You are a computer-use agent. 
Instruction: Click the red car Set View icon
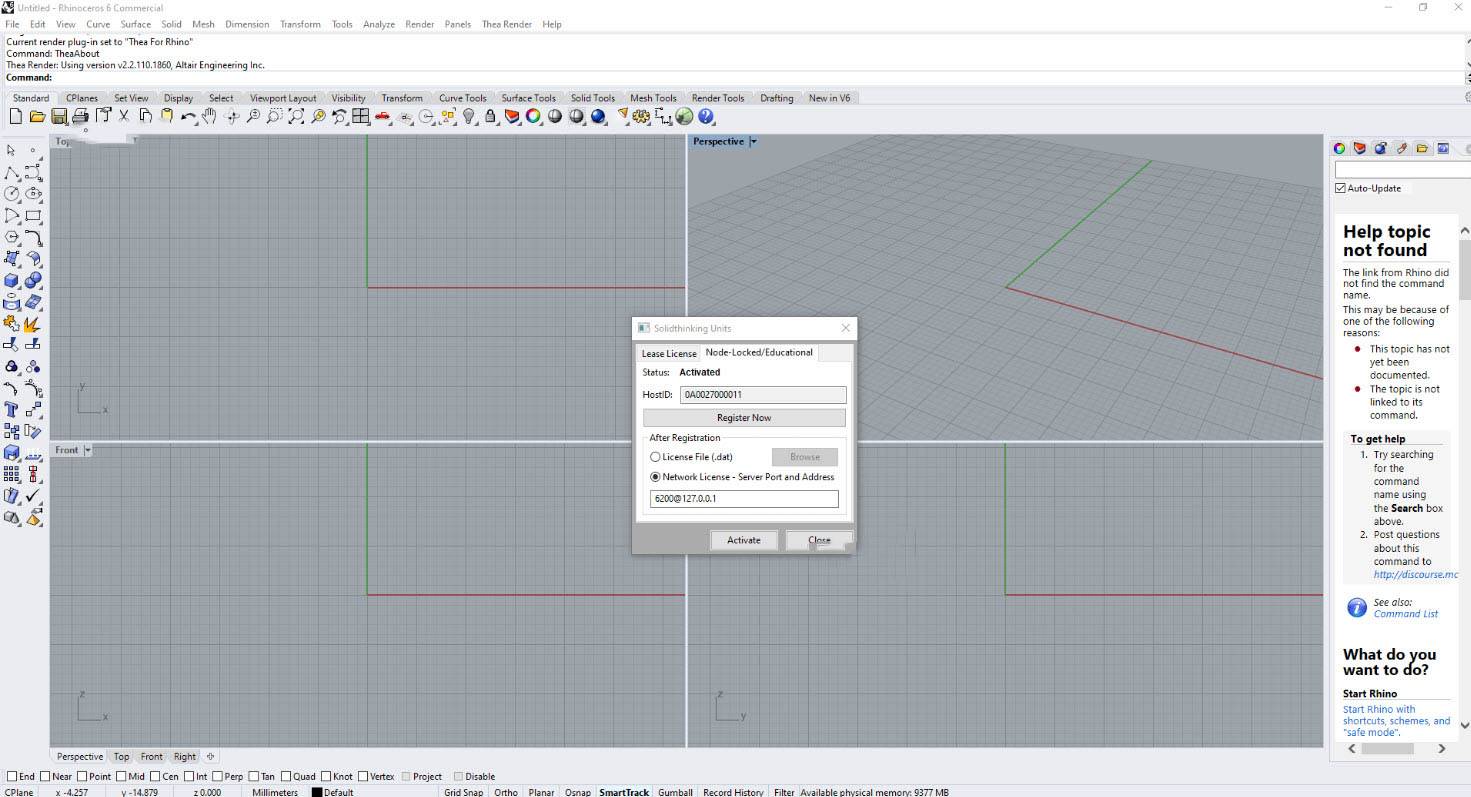tap(382, 117)
